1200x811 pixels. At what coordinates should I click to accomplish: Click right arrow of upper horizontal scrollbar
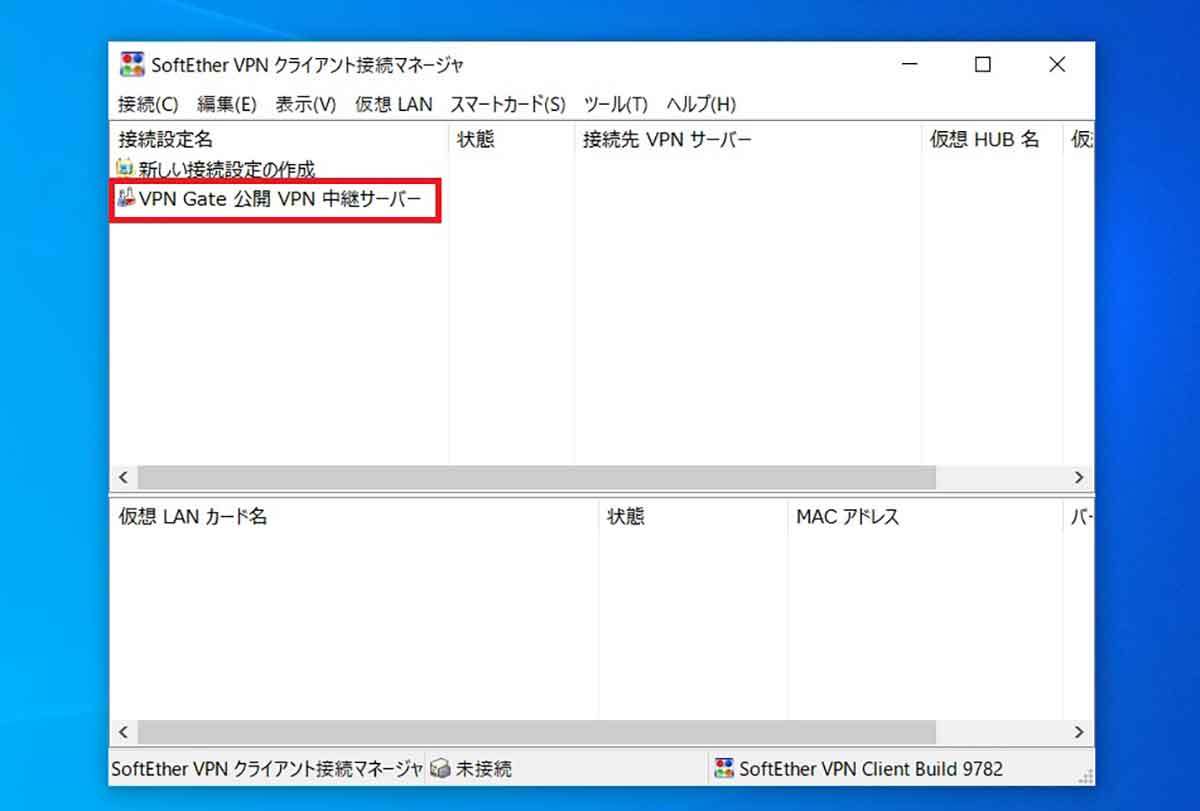pos(1079,477)
